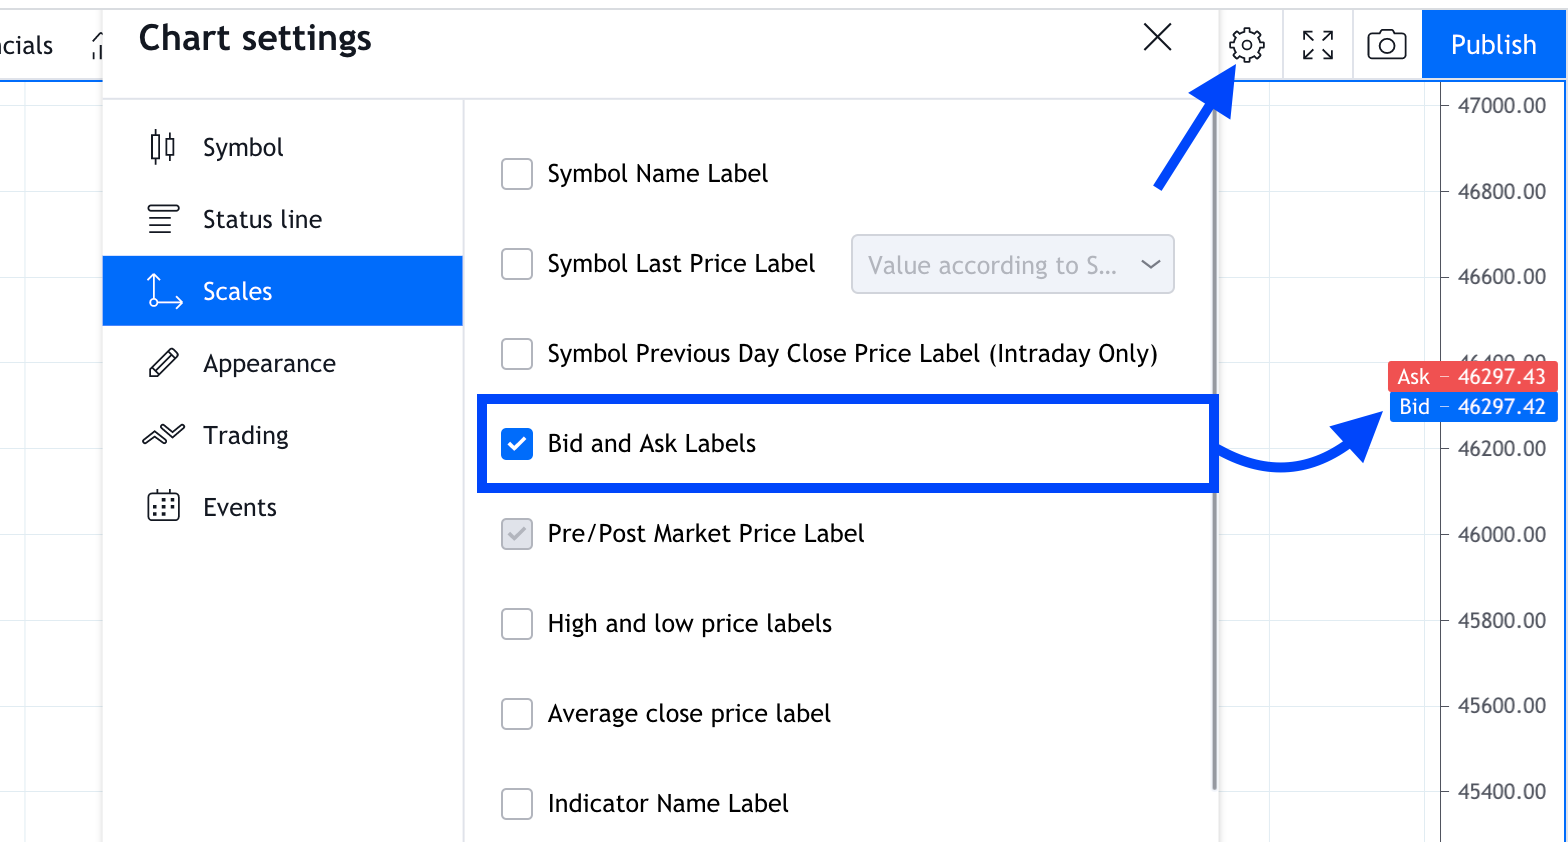Click the Trading icon in sidebar

coord(163,435)
